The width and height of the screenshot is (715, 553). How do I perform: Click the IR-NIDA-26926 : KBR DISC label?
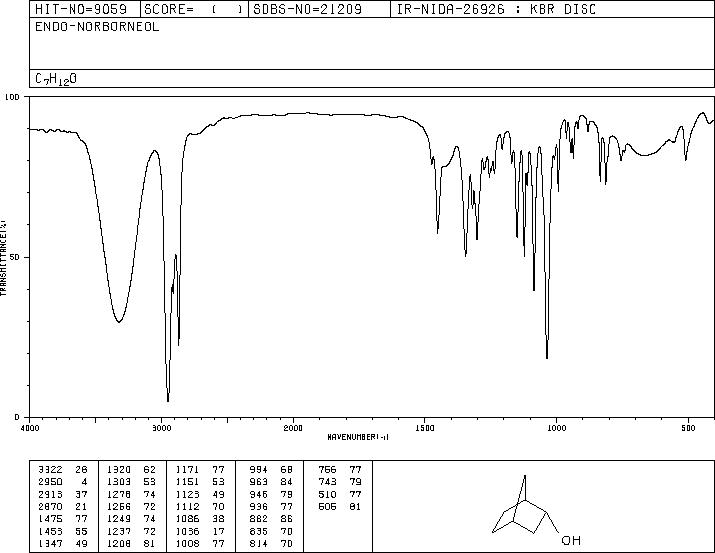click(496, 9)
